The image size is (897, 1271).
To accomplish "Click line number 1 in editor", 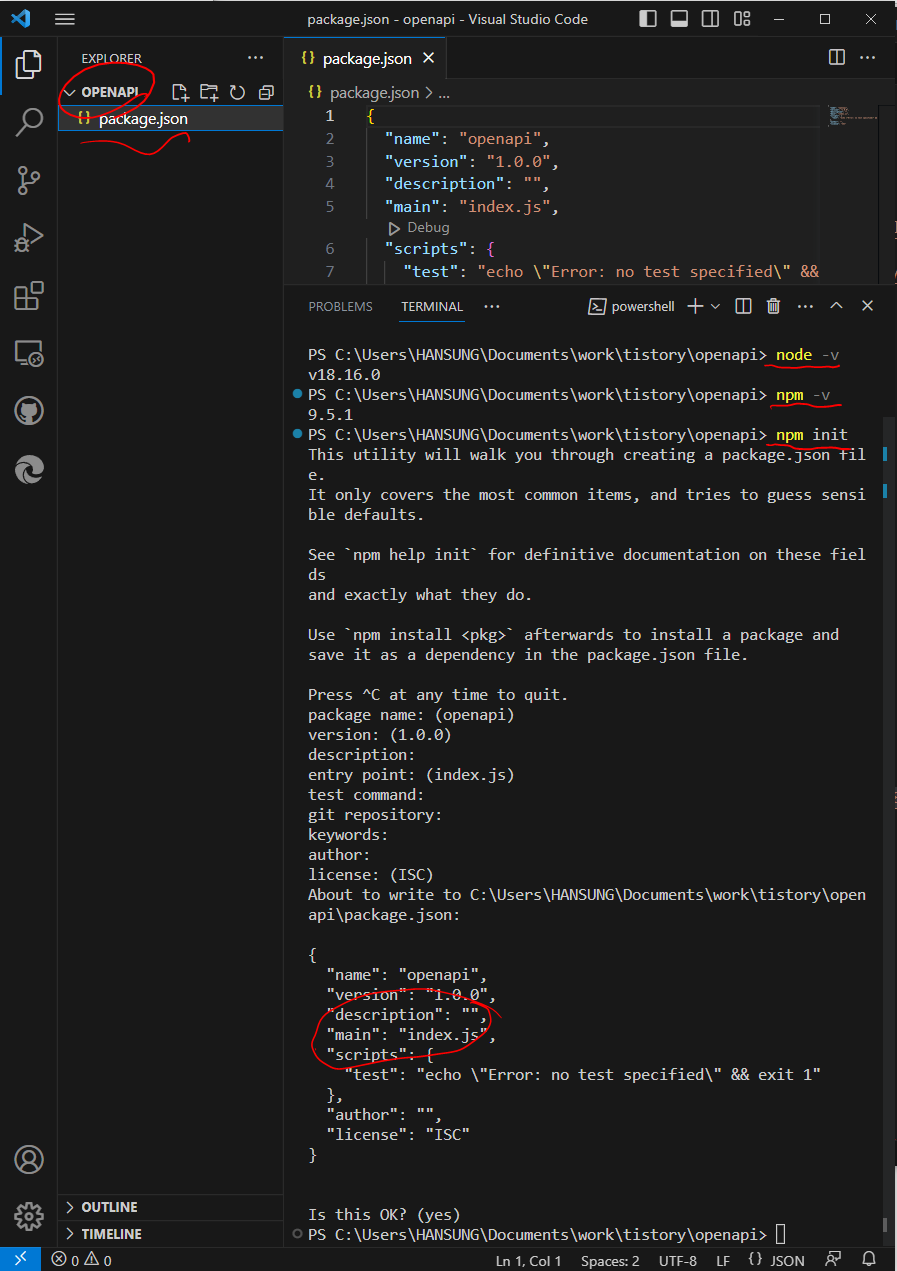I will [329, 116].
